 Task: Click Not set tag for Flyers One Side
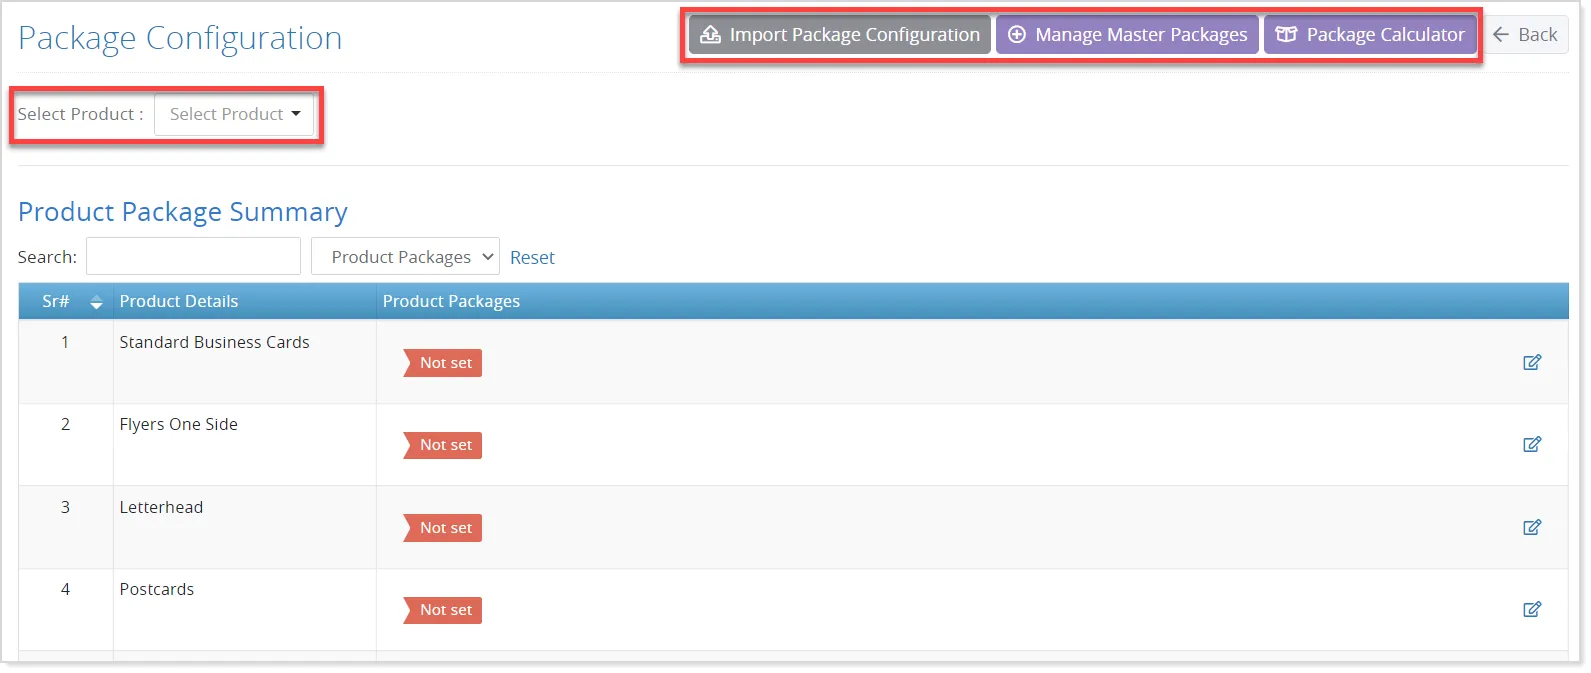point(443,445)
